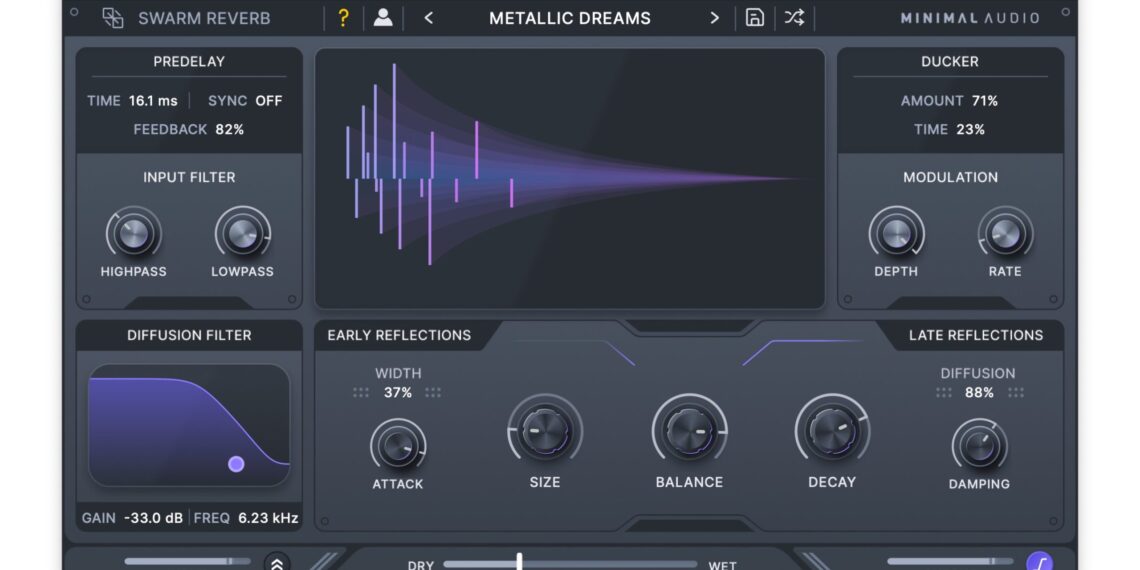Screen dimensions: 1140x570
Task: Click the Early Reflections Attack knob
Action: (398, 445)
